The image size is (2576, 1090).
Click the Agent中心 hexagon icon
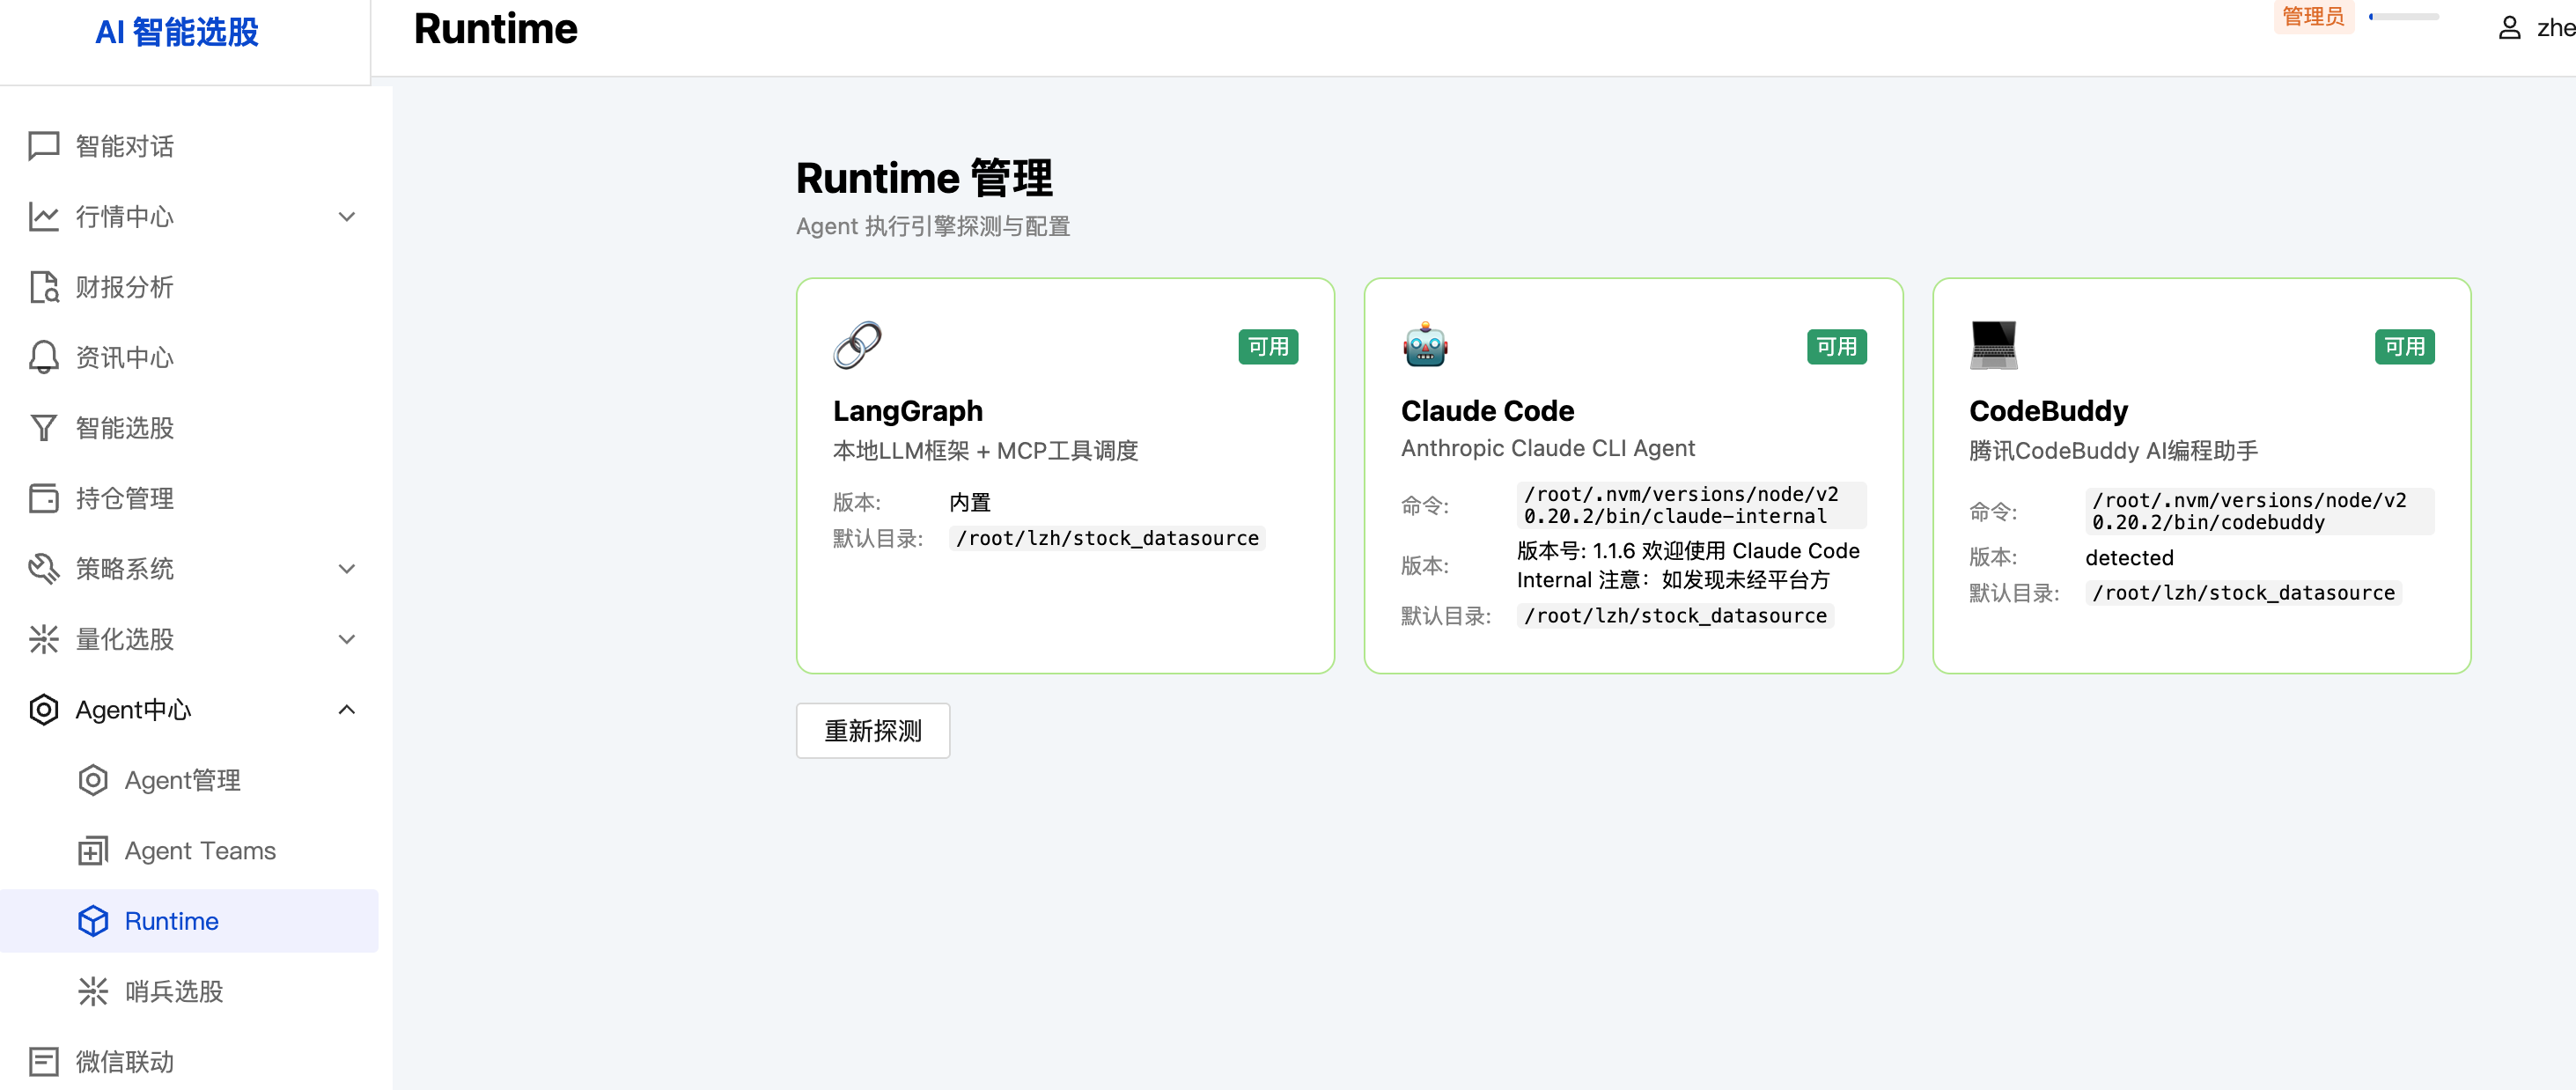44,709
